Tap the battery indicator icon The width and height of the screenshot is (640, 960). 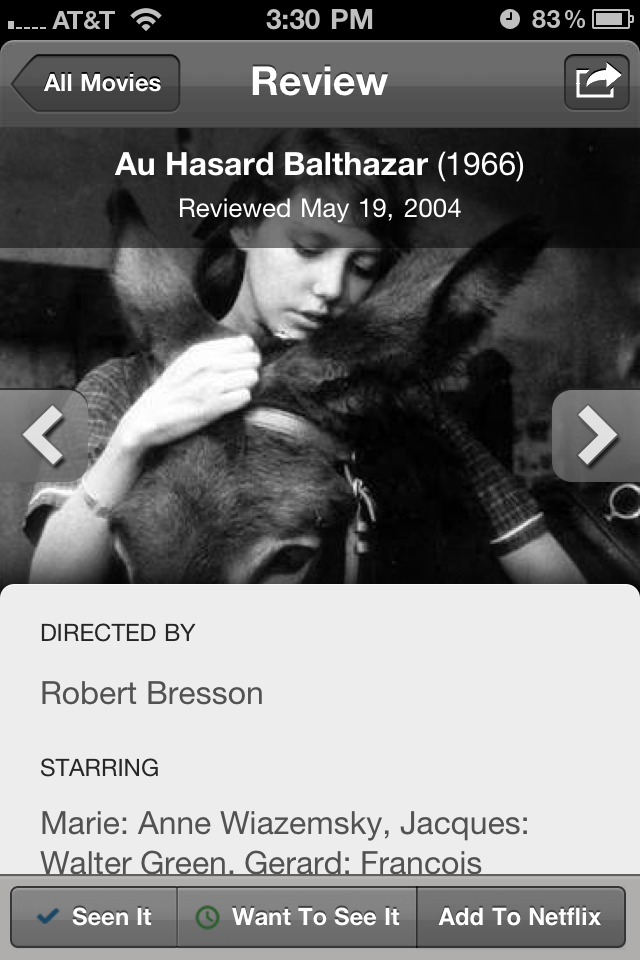coord(612,20)
